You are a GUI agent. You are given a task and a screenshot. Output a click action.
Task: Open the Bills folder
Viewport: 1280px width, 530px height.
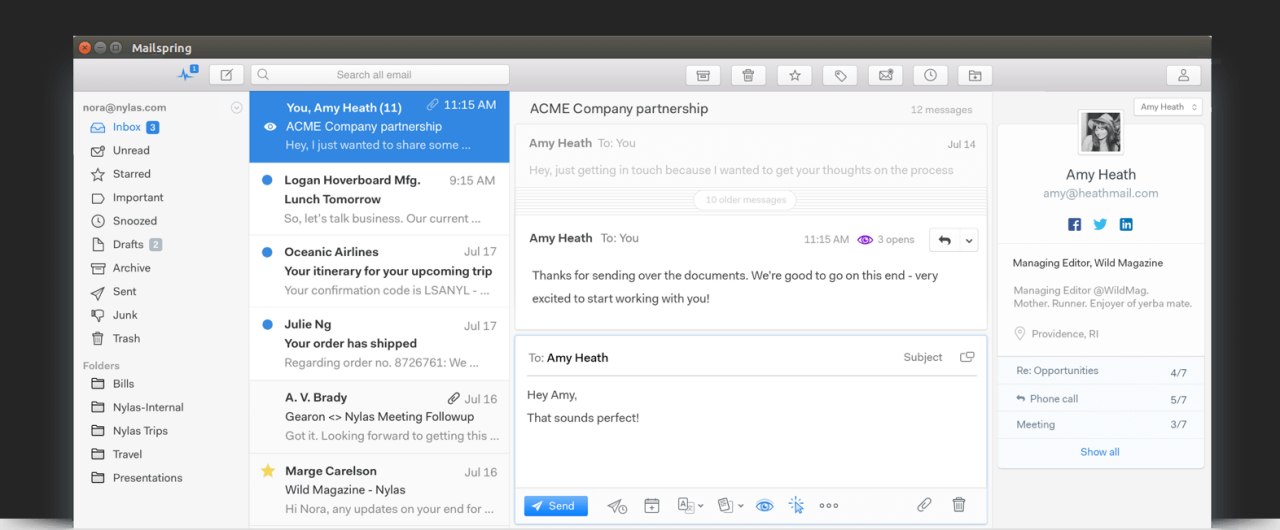point(123,384)
